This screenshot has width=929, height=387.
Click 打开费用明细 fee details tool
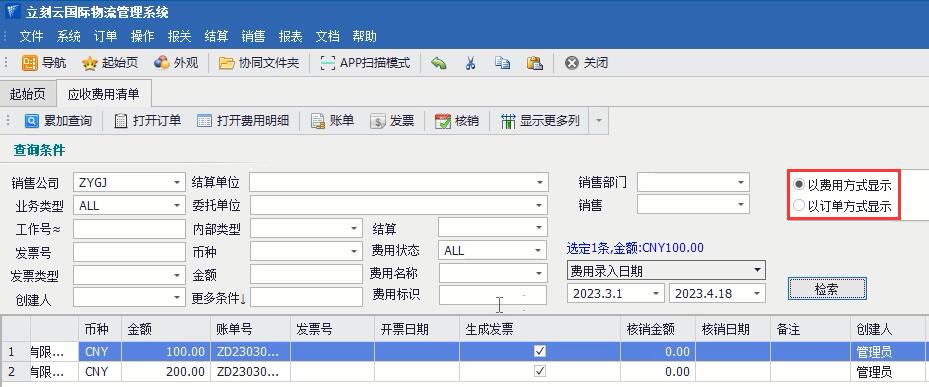(243, 121)
